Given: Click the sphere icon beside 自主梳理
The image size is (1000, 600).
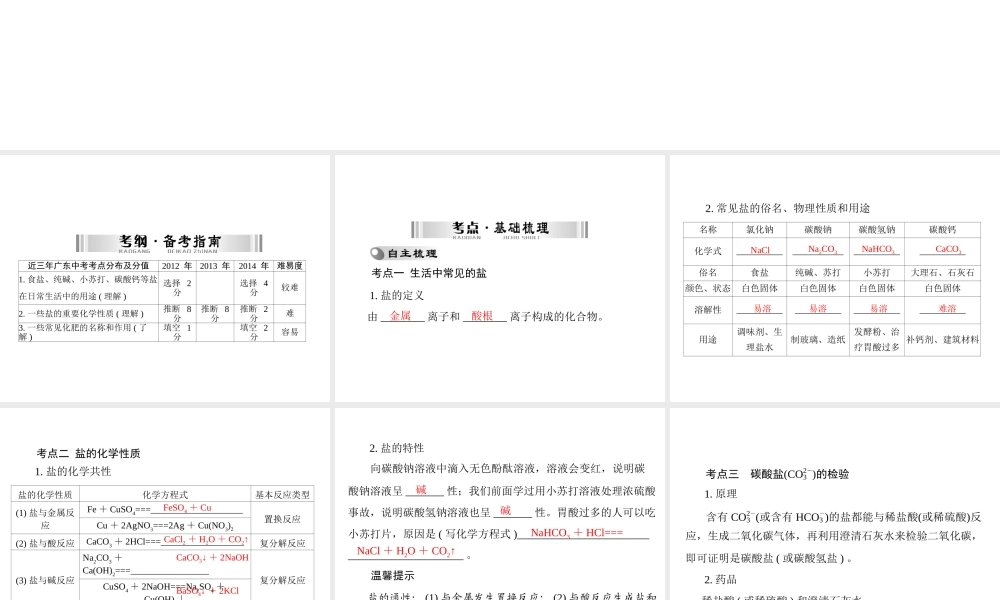Looking at the screenshot, I should coord(377,254).
